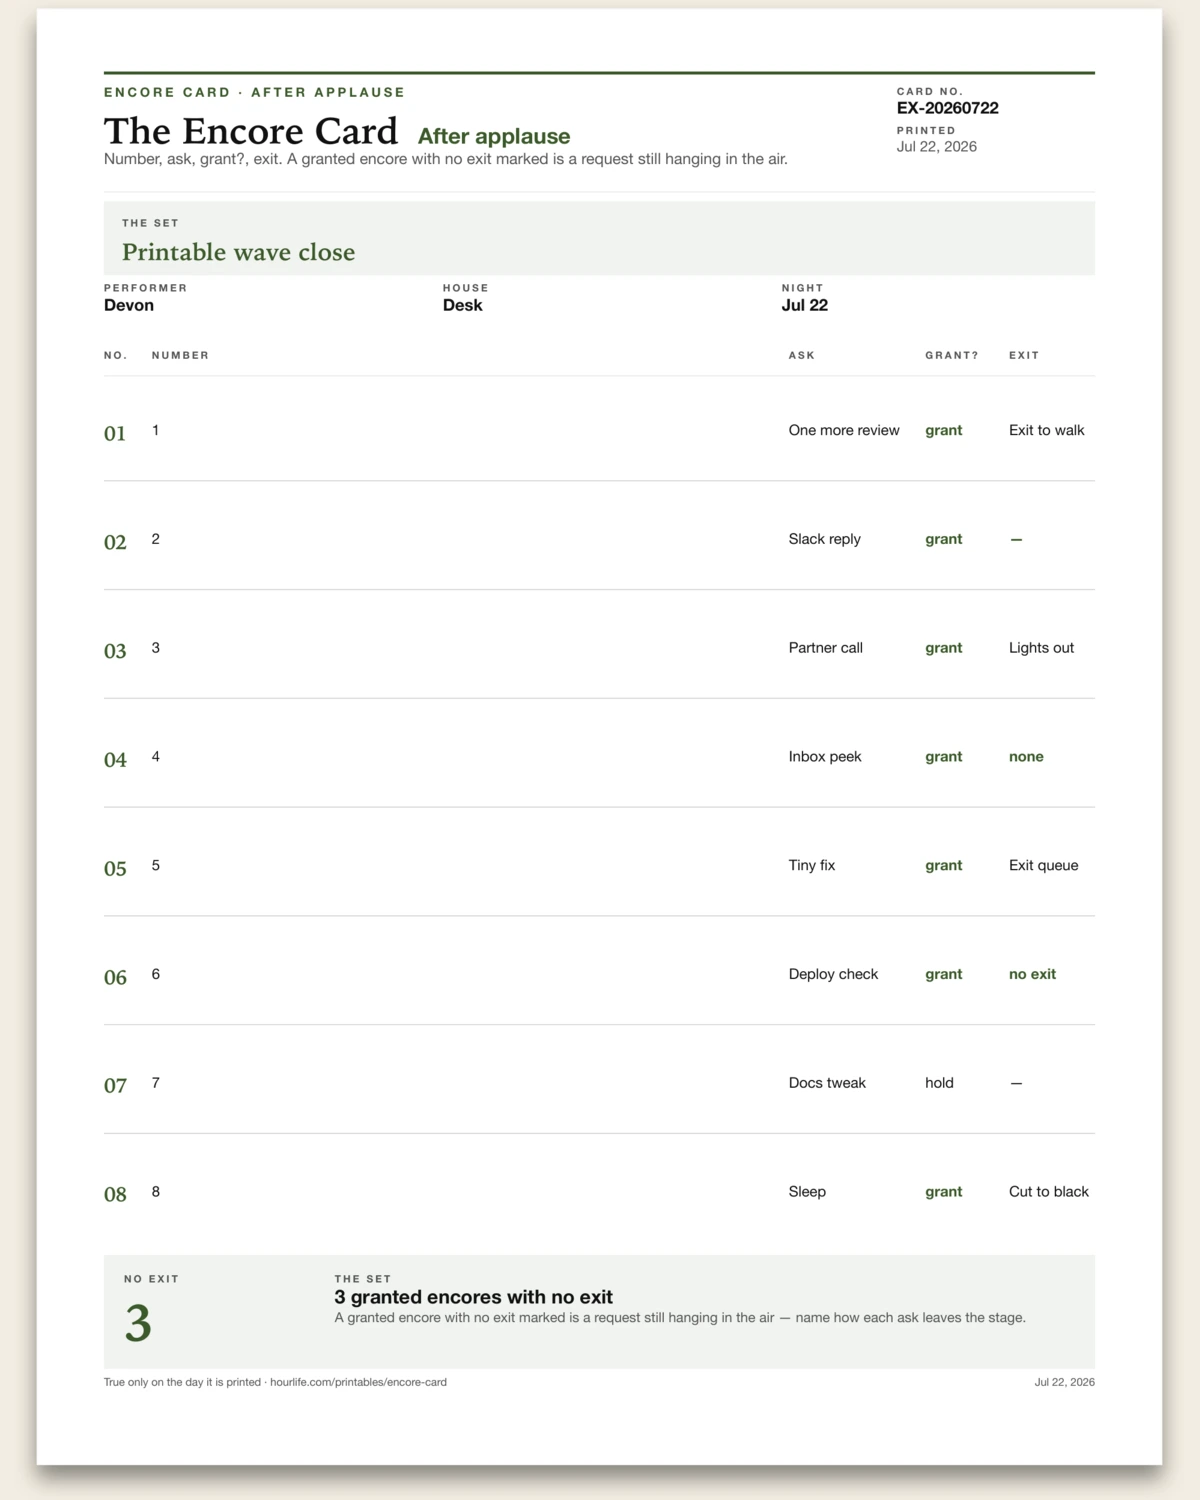Click the performer name Devon

pos(129,305)
